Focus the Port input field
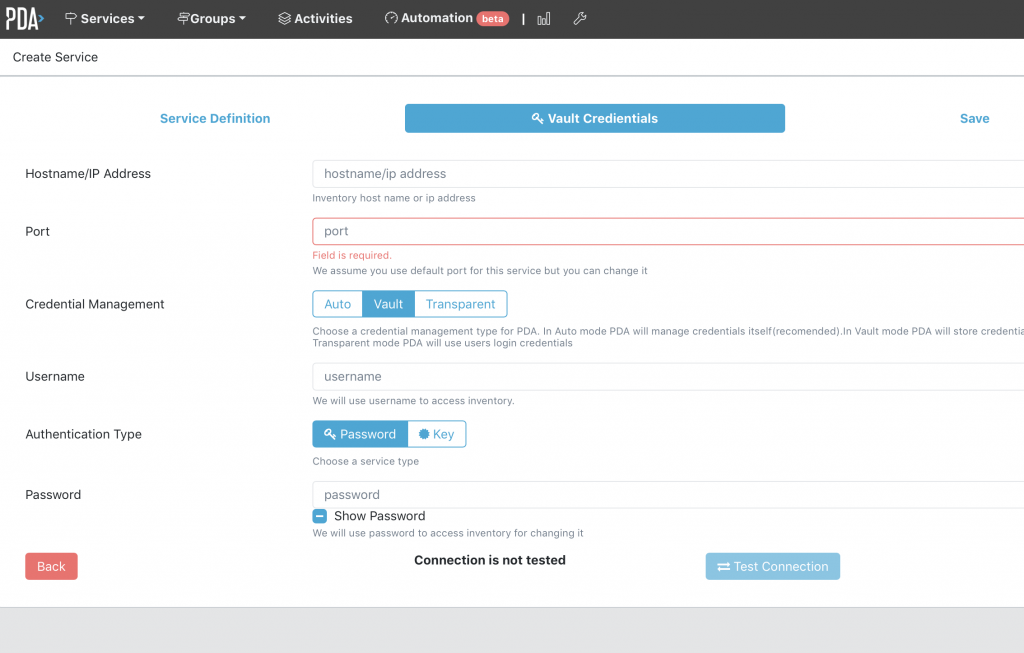Screen dimensions: 1024x653 pos(668,231)
